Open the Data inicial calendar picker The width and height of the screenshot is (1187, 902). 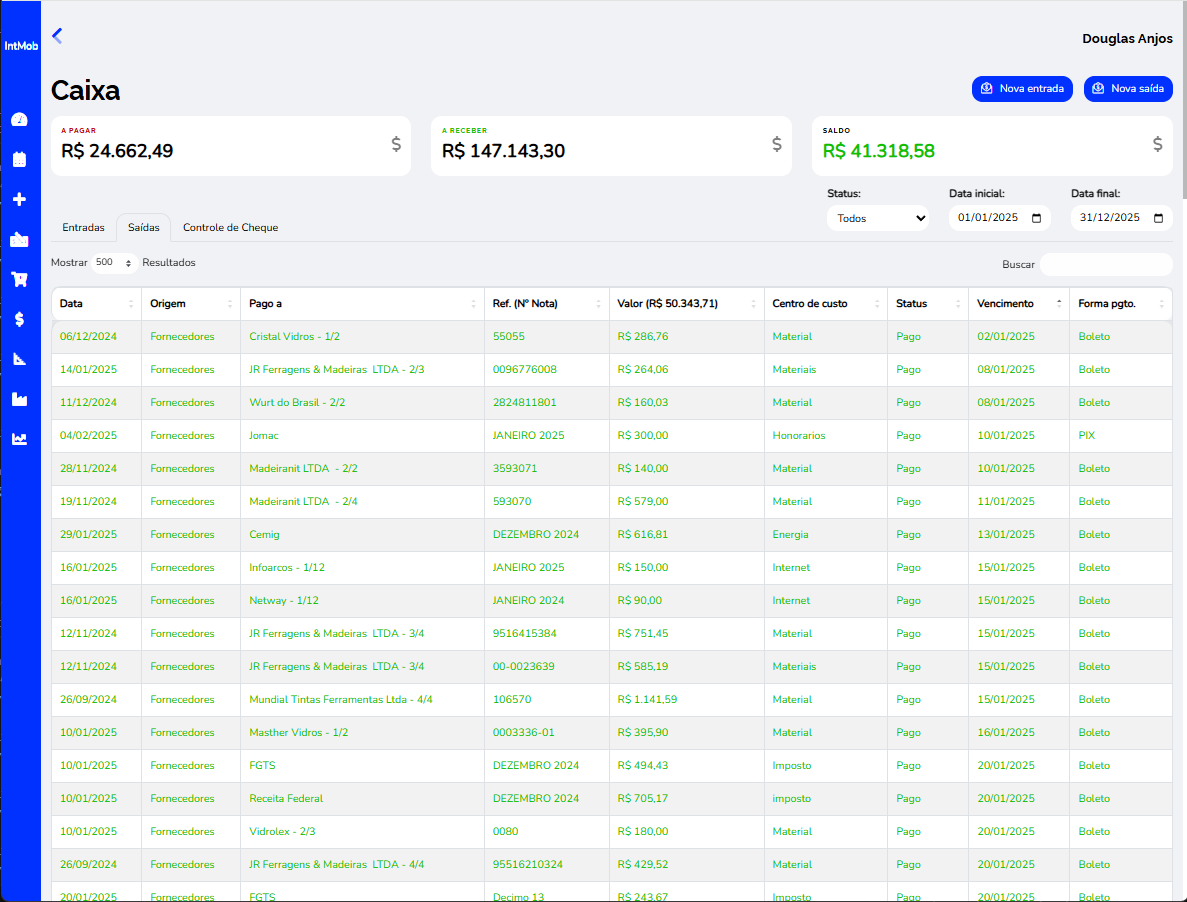[x=1036, y=218]
